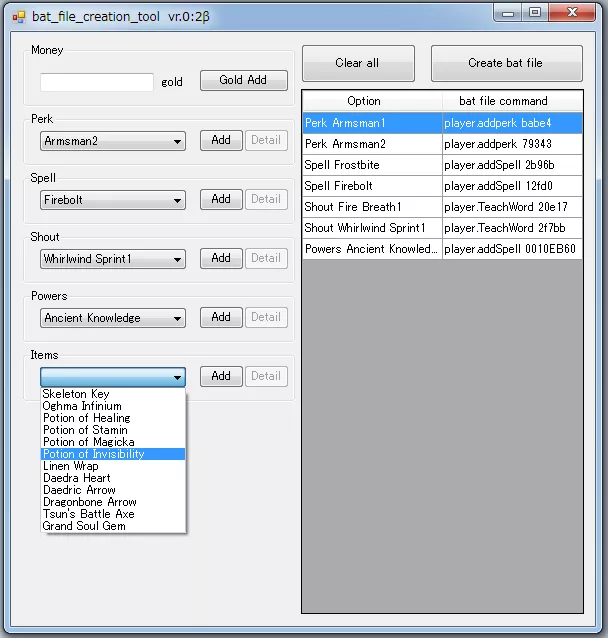This screenshot has height=638, width=608.
Task: Select Daedric Arrow from Items list
Action: tap(113, 490)
